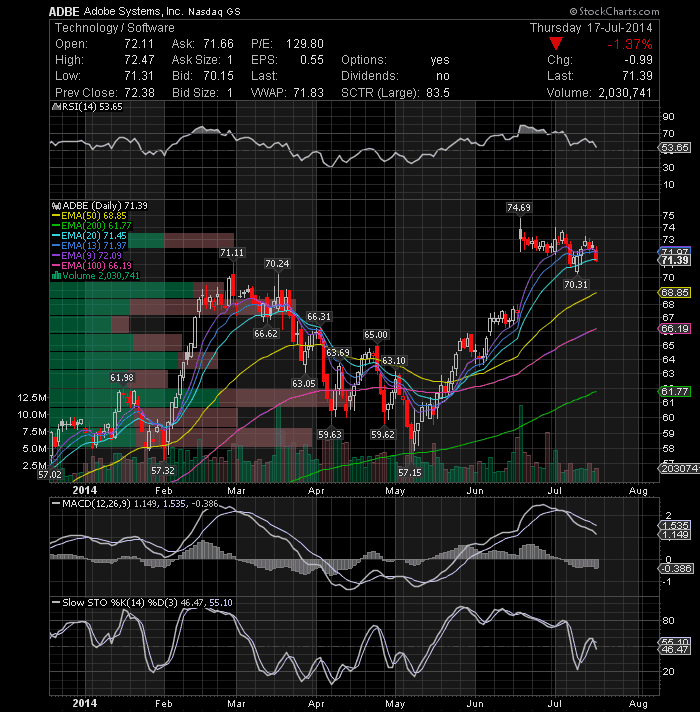Click the 71.11 peak price annotation
The image size is (700, 712).
point(232,252)
